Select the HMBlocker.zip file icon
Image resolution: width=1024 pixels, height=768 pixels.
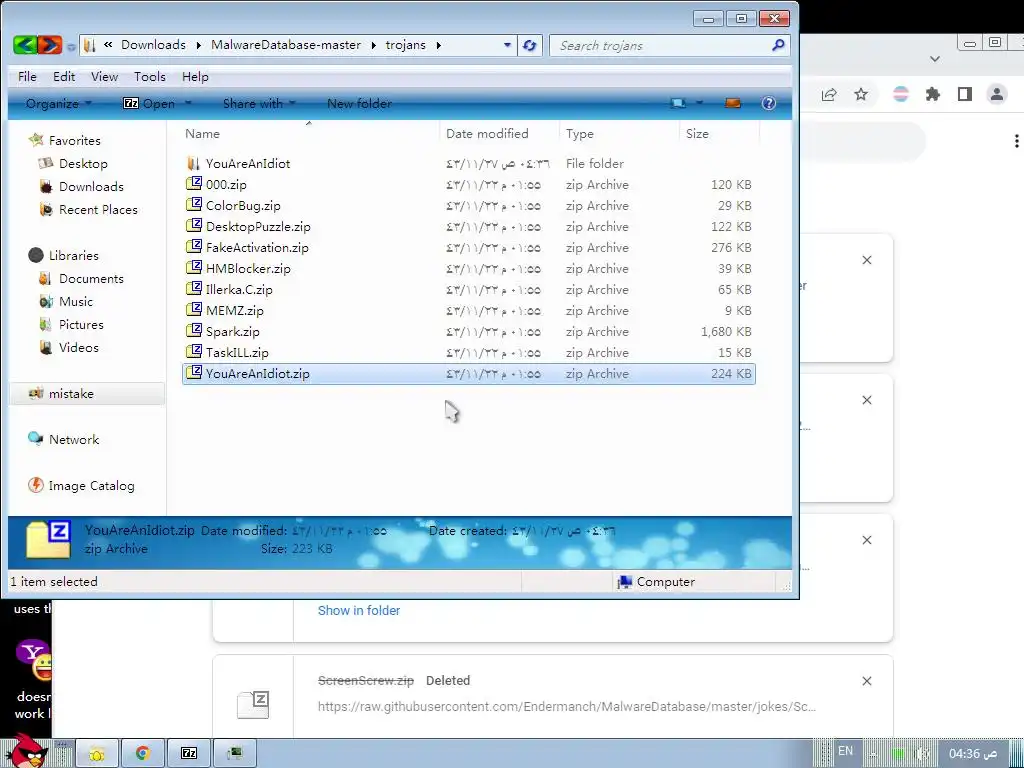[193, 267]
